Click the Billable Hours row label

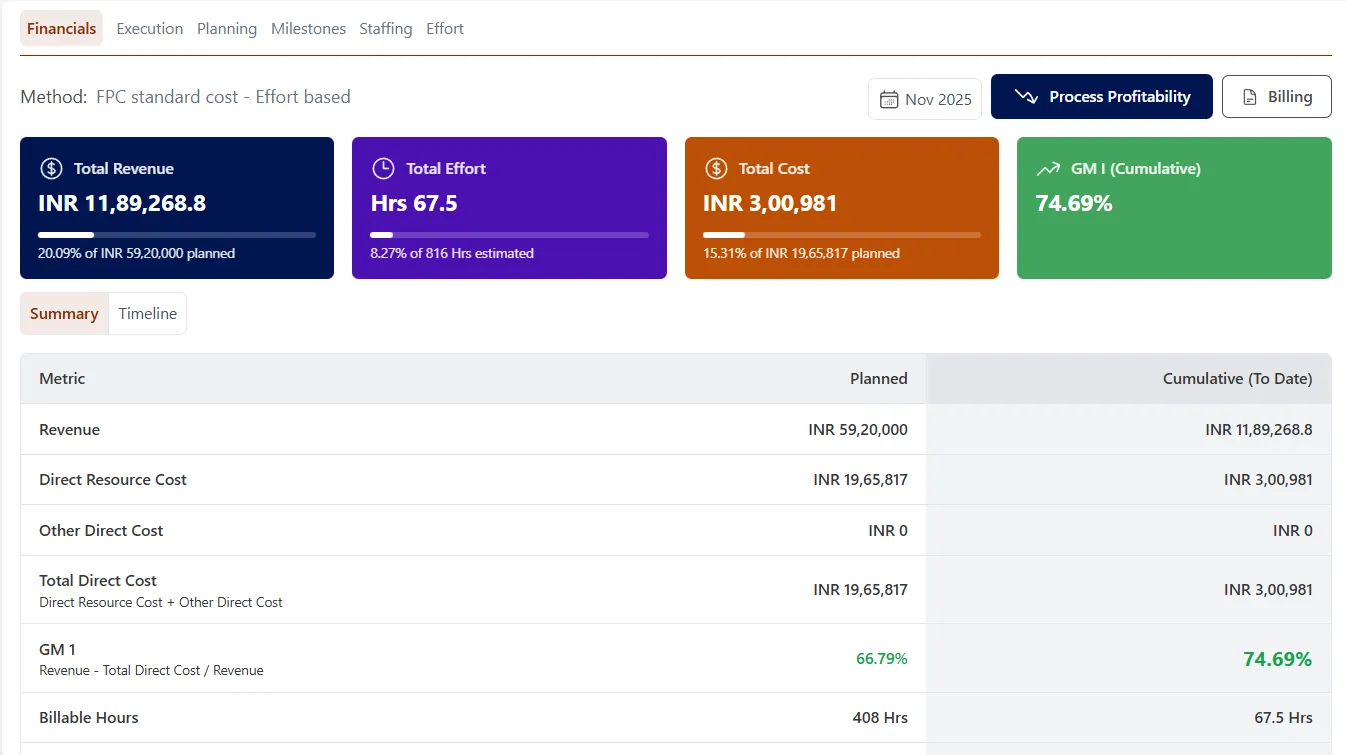coord(89,717)
